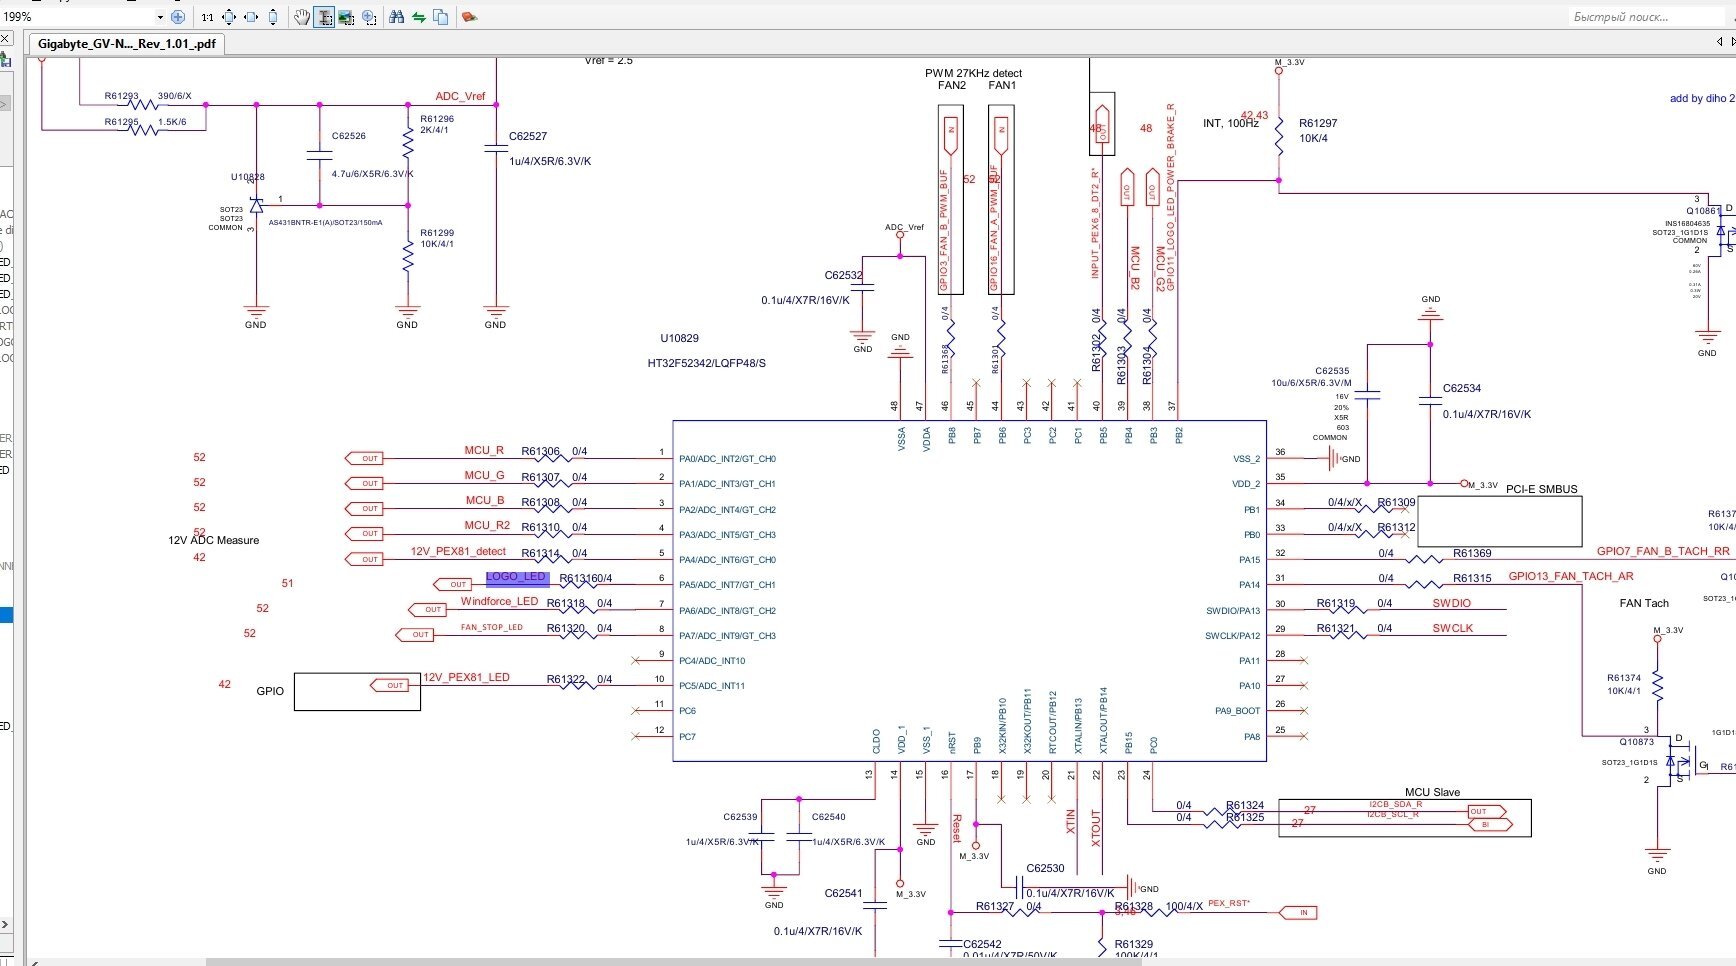Select the fit whole page icon

point(229,17)
